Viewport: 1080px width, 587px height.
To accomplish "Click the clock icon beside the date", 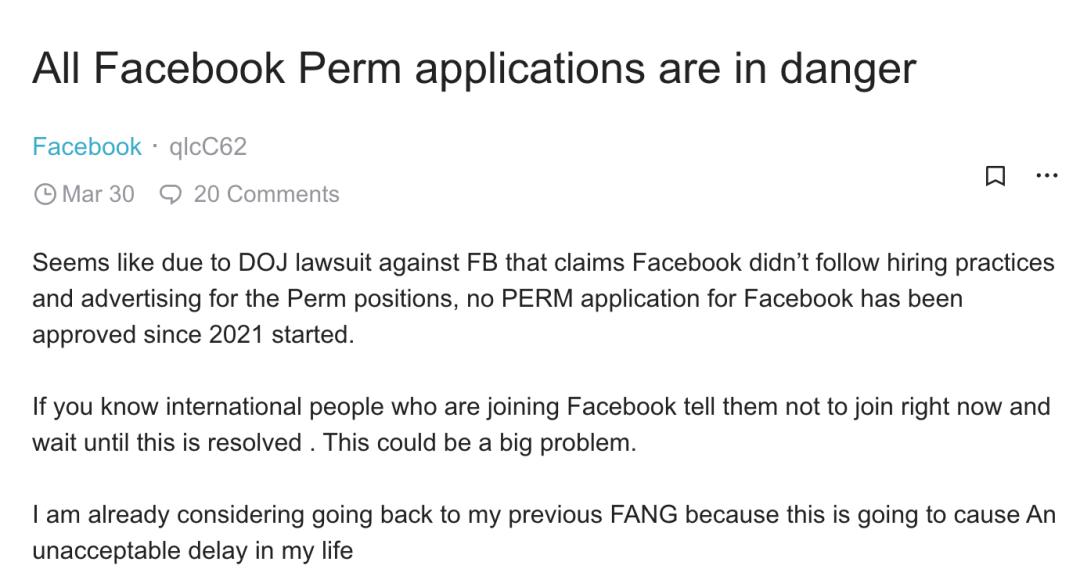I will click(x=45, y=194).
